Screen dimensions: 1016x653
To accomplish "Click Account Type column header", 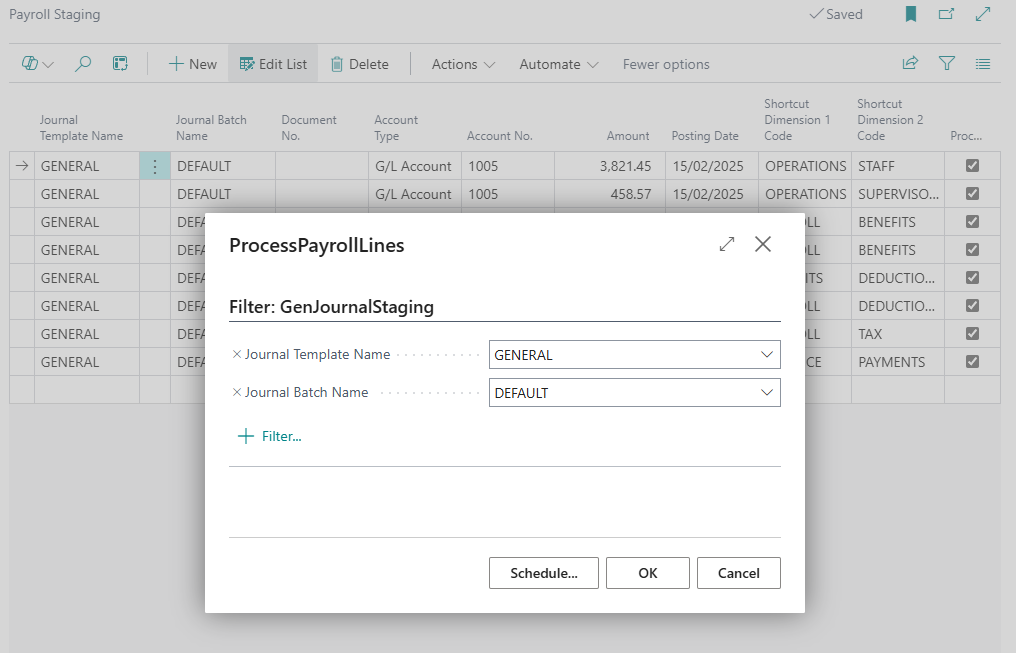I will [x=395, y=128].
